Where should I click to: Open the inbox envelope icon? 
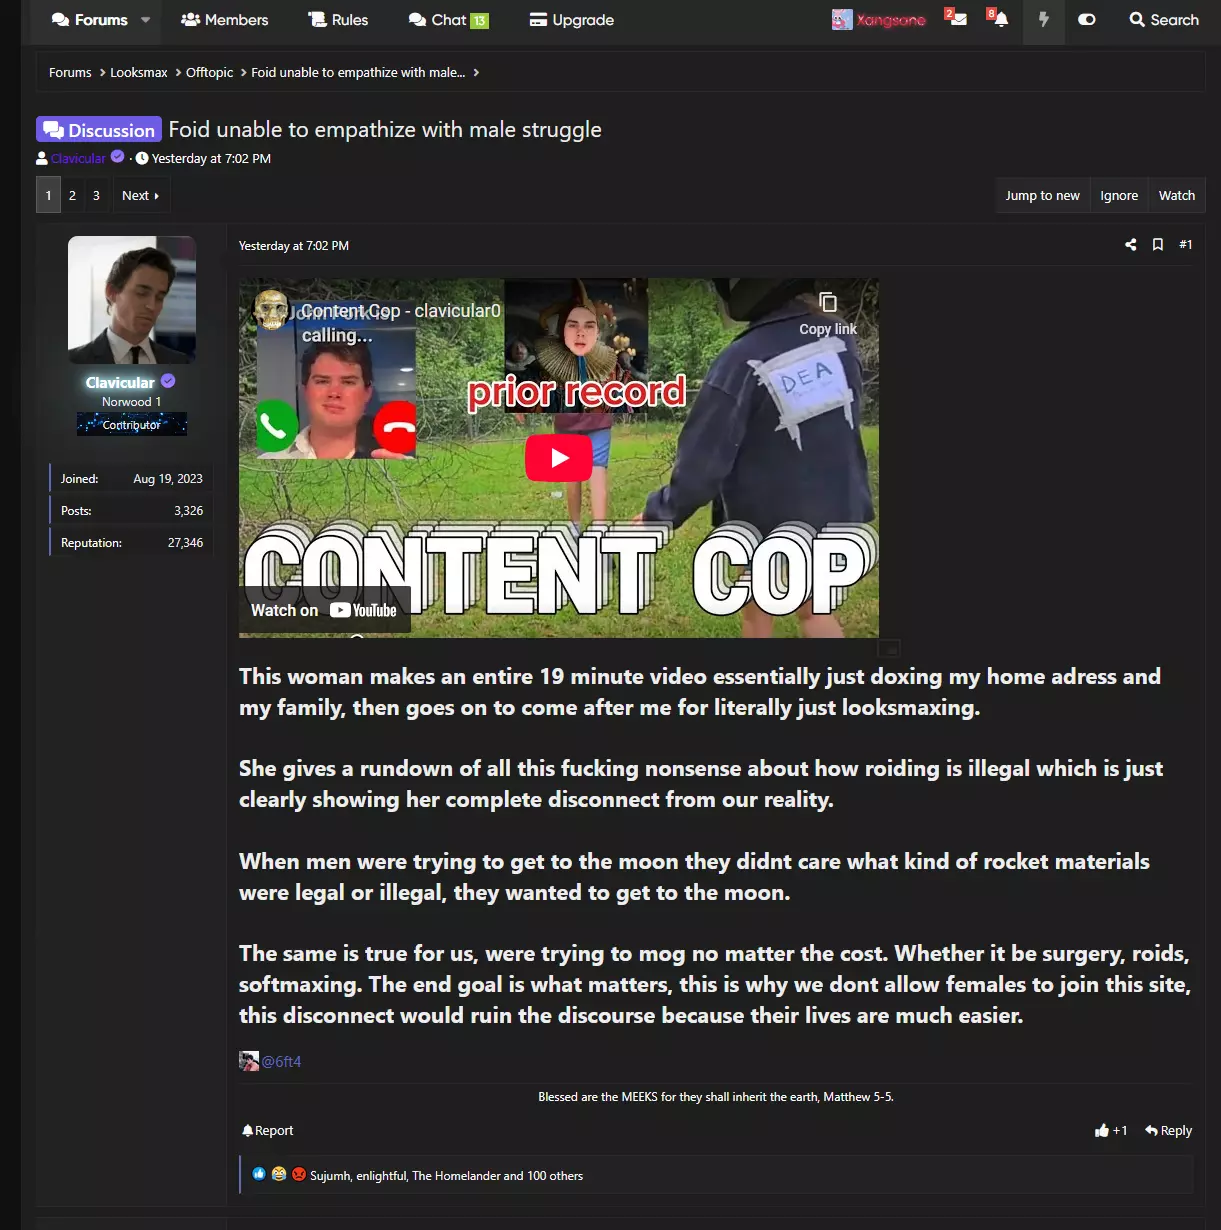[957, 19]
